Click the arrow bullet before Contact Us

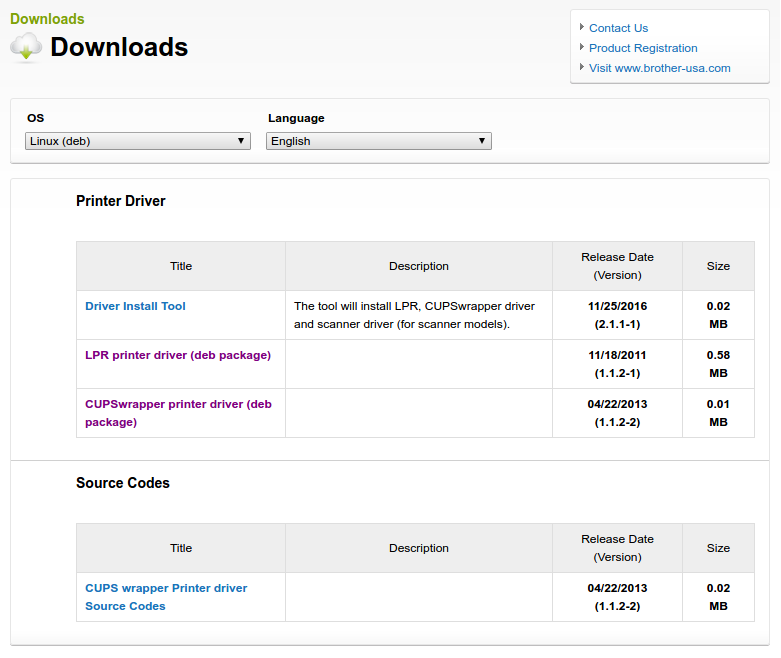582,27
